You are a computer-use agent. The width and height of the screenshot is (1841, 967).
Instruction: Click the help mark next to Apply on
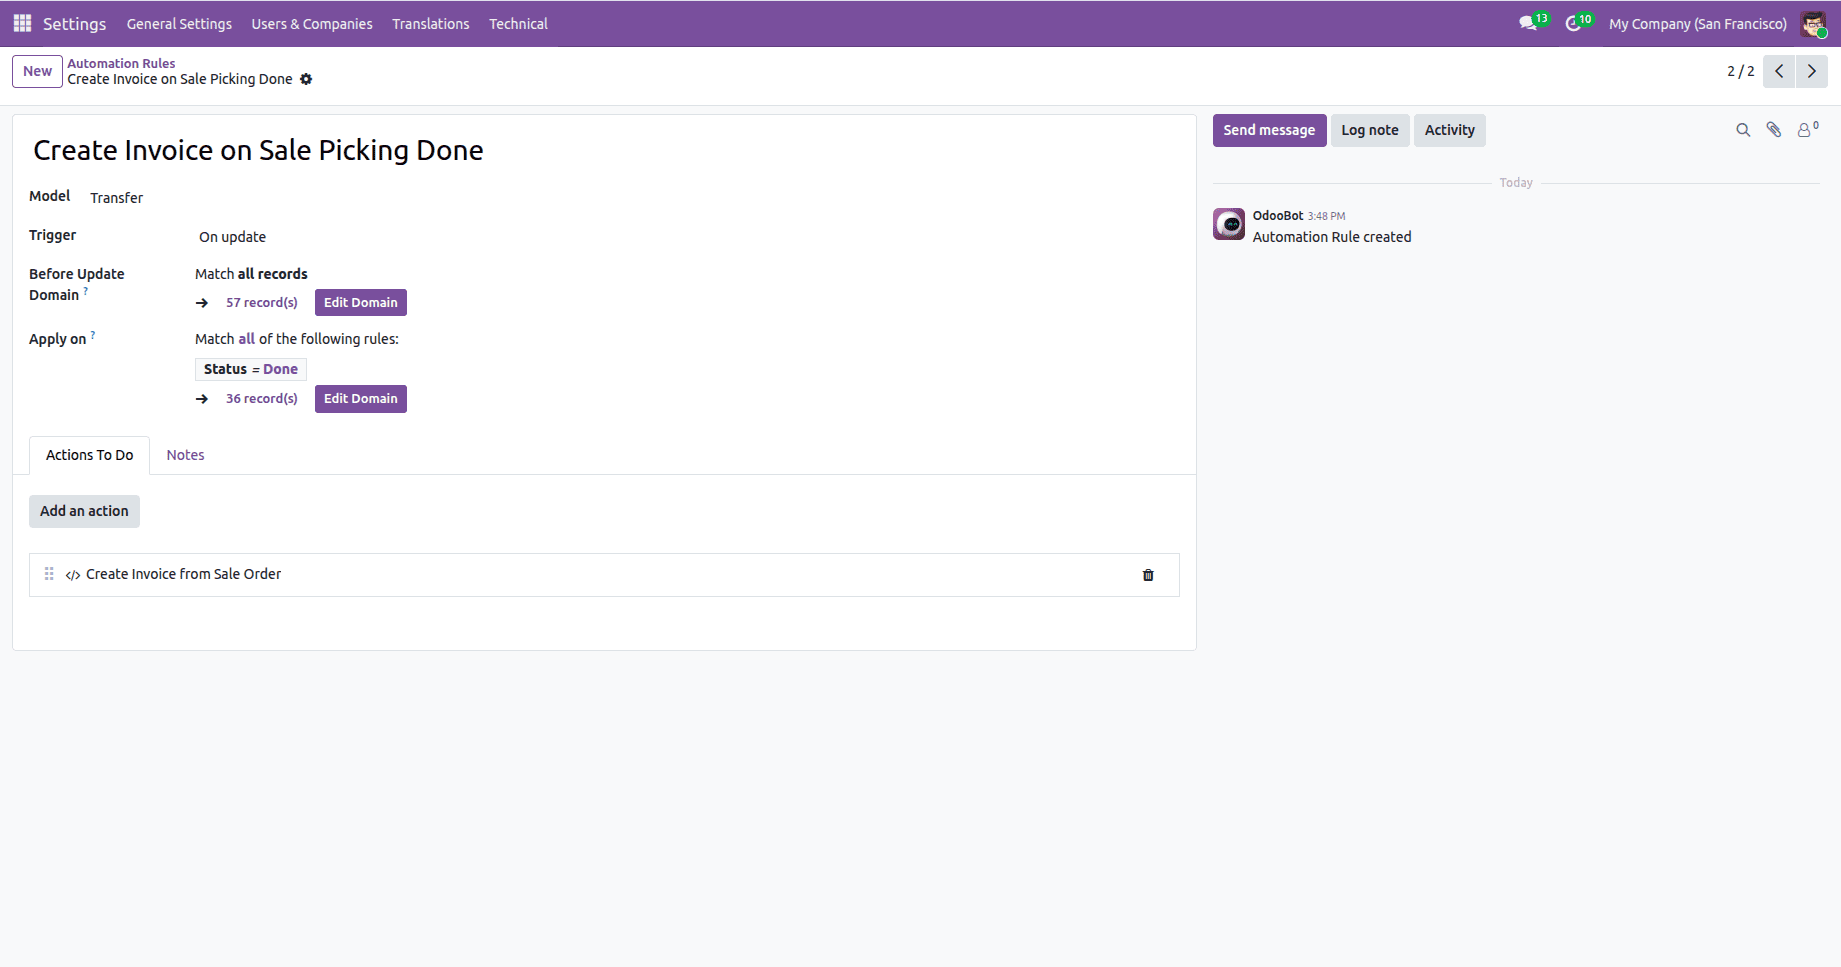pos(93,335)
